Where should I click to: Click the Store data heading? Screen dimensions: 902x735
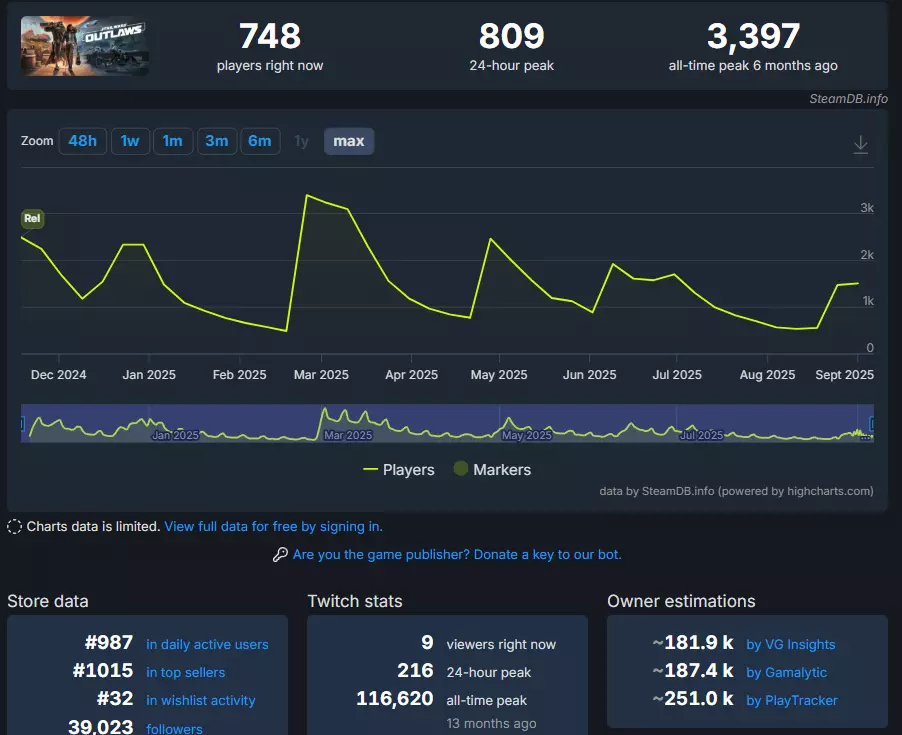tap(48, 601)
